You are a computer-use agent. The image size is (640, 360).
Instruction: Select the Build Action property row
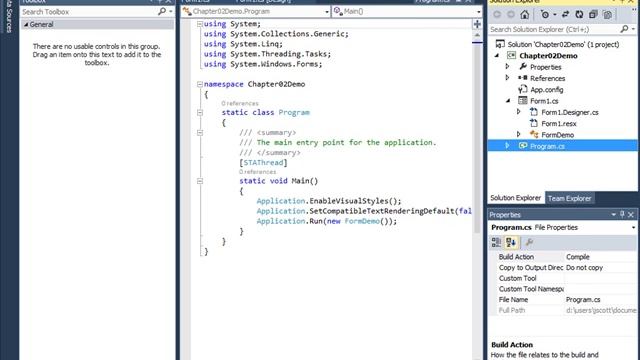(564, 257)
